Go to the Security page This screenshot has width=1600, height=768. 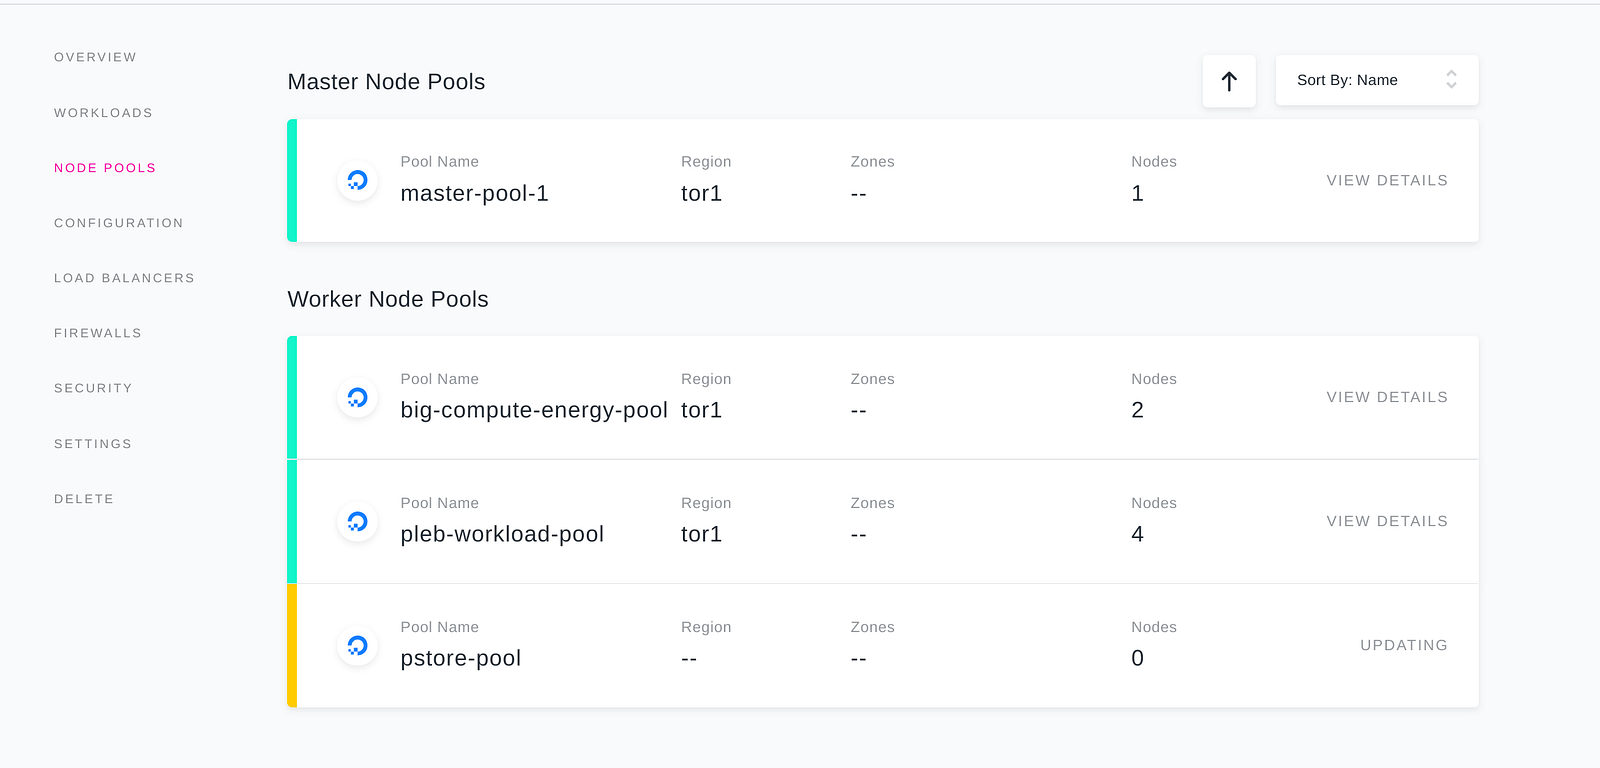tap(93, 388)
